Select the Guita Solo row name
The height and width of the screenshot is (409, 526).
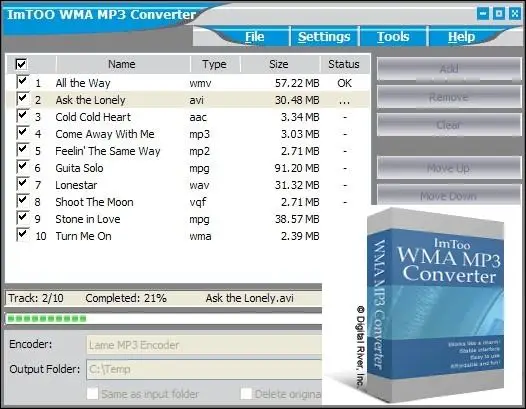(x=79, y=168)
